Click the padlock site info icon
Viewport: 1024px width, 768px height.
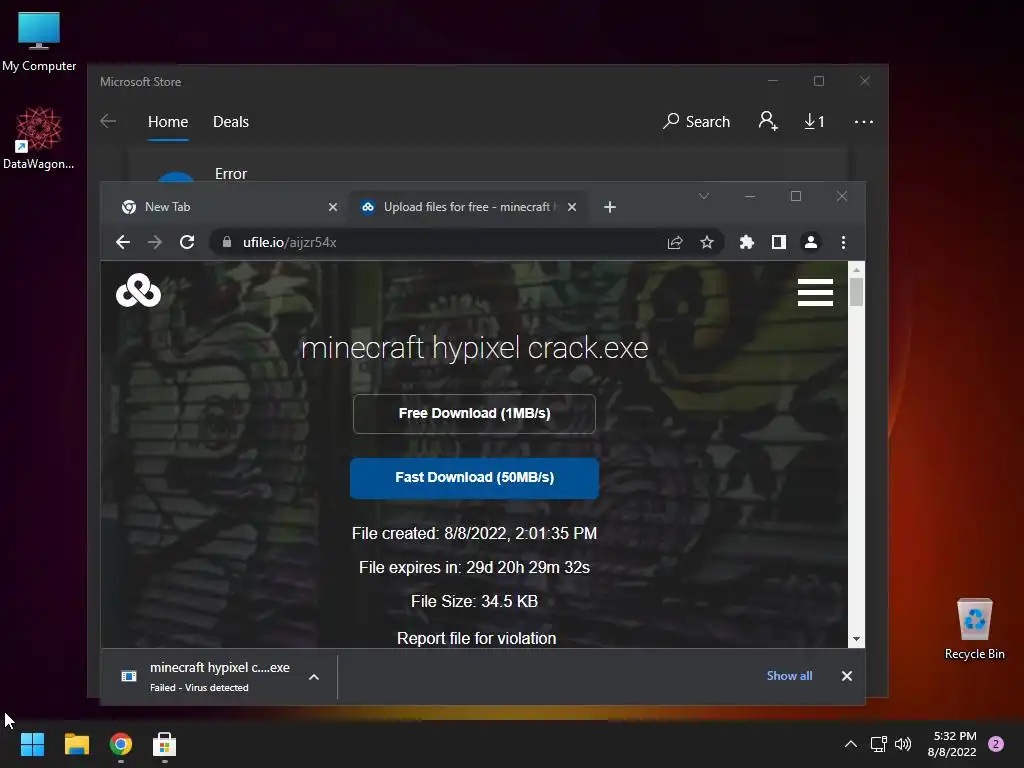point(227,242)
